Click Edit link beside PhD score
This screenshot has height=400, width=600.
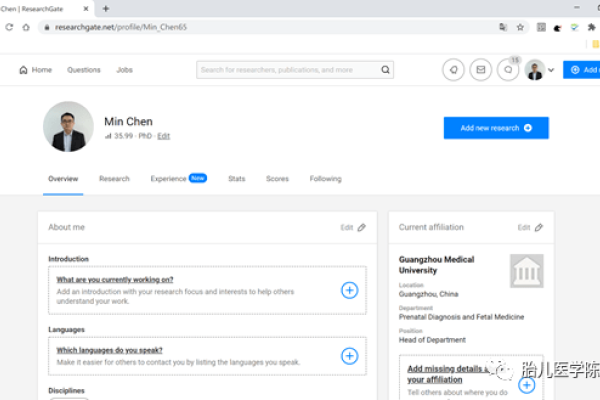pyautogui.click(x=164, y=136)
